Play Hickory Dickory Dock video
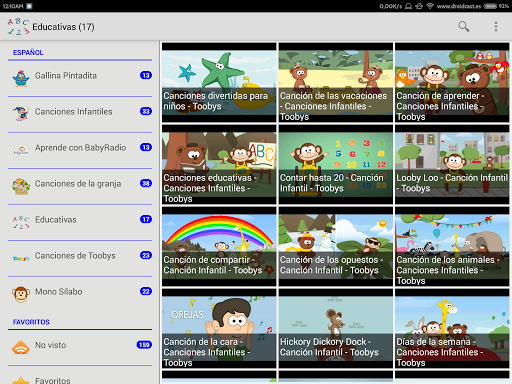The height and width of the screenshot is (384, 512). [336, 328]
